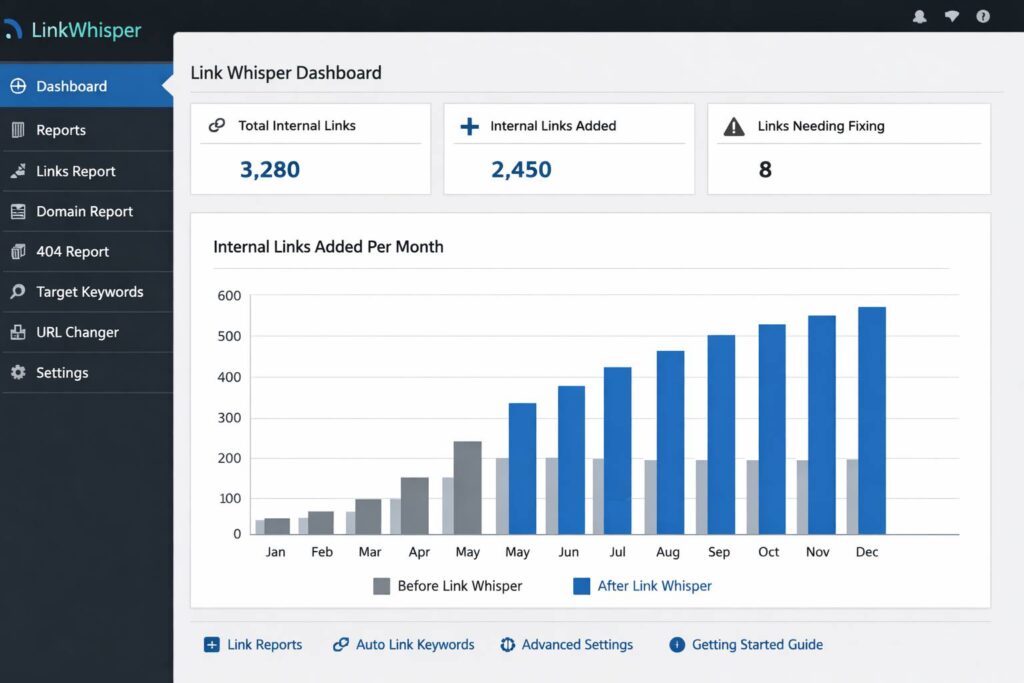The height and width of the screenshot is (683, 1024).
Task: Click the Domain Report sidebar icon
Action: tap(17, 212)
